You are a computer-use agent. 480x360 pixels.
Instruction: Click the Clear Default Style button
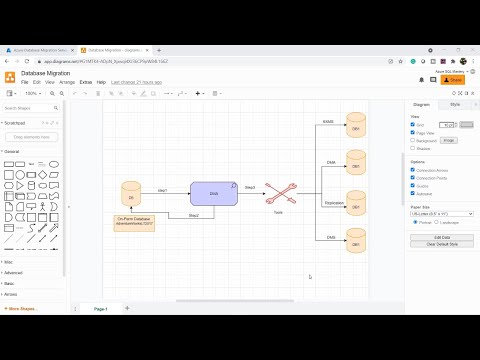[442, 244]
